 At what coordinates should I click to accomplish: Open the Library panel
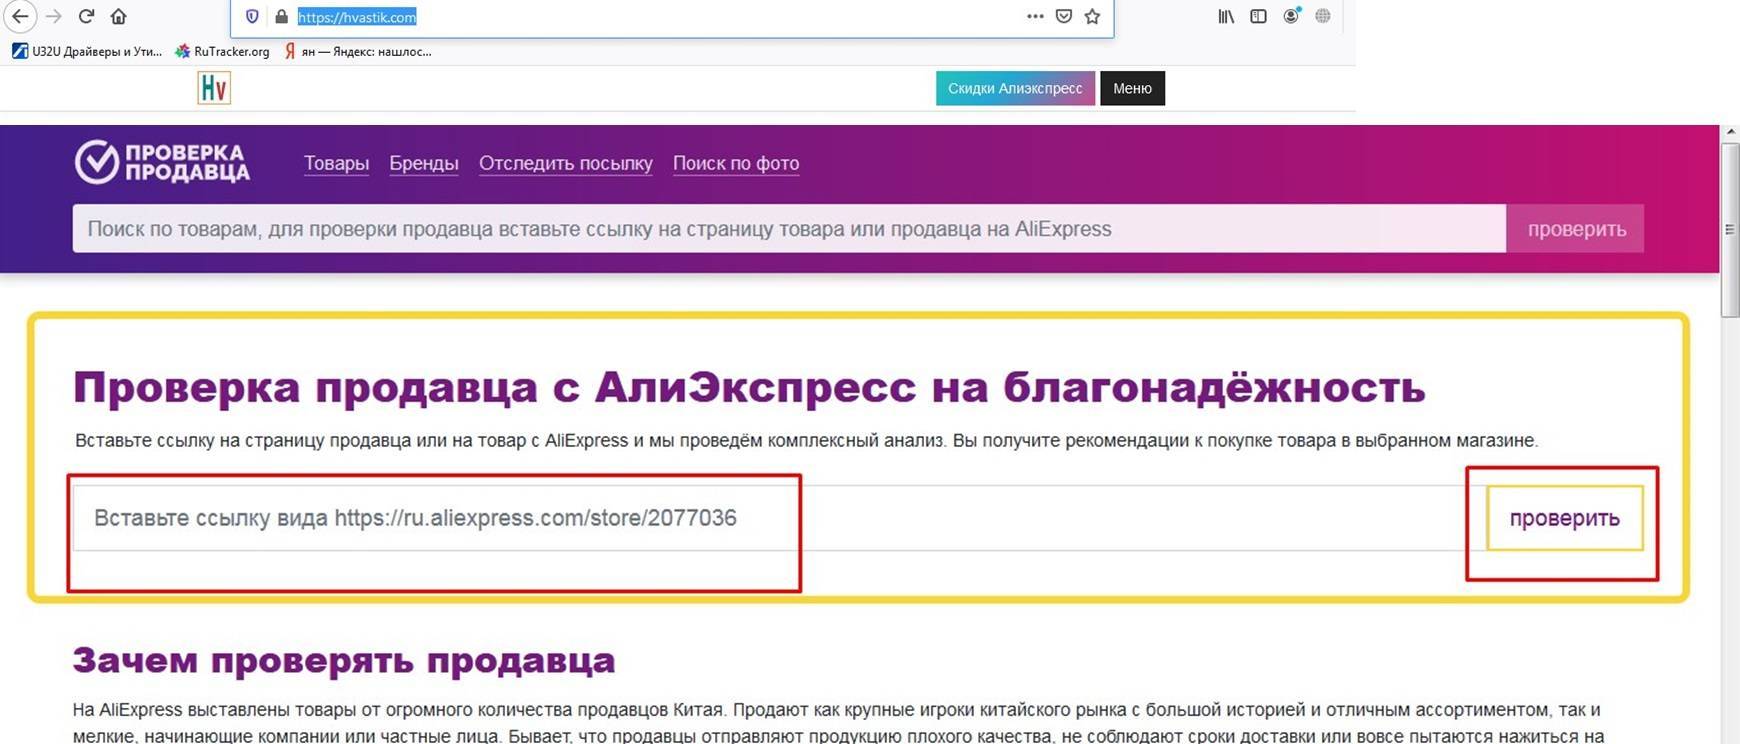(1226, 16)
